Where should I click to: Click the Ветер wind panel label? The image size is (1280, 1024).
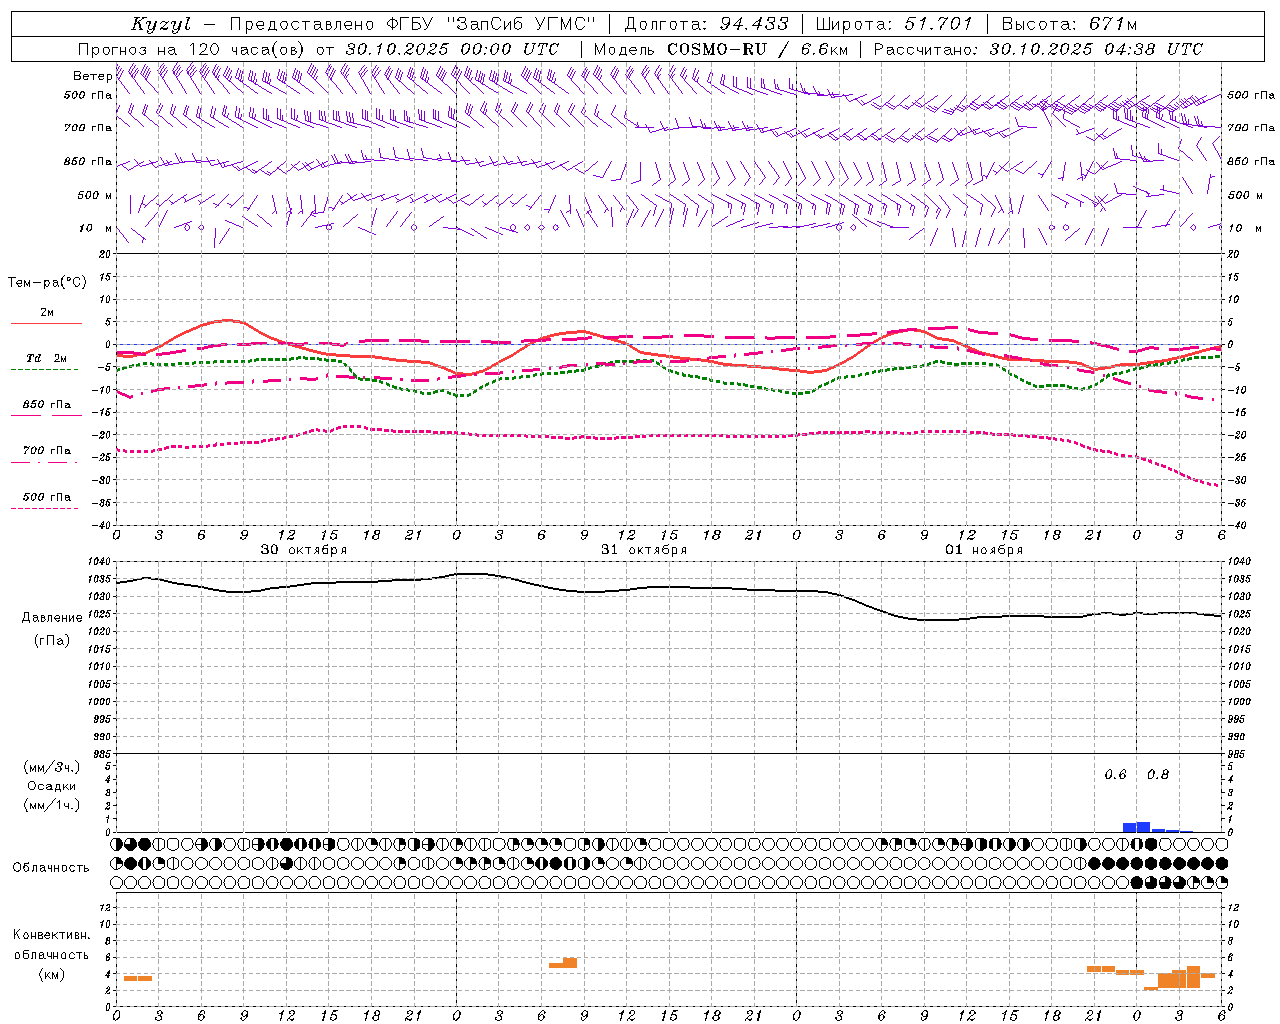(92, 76)
